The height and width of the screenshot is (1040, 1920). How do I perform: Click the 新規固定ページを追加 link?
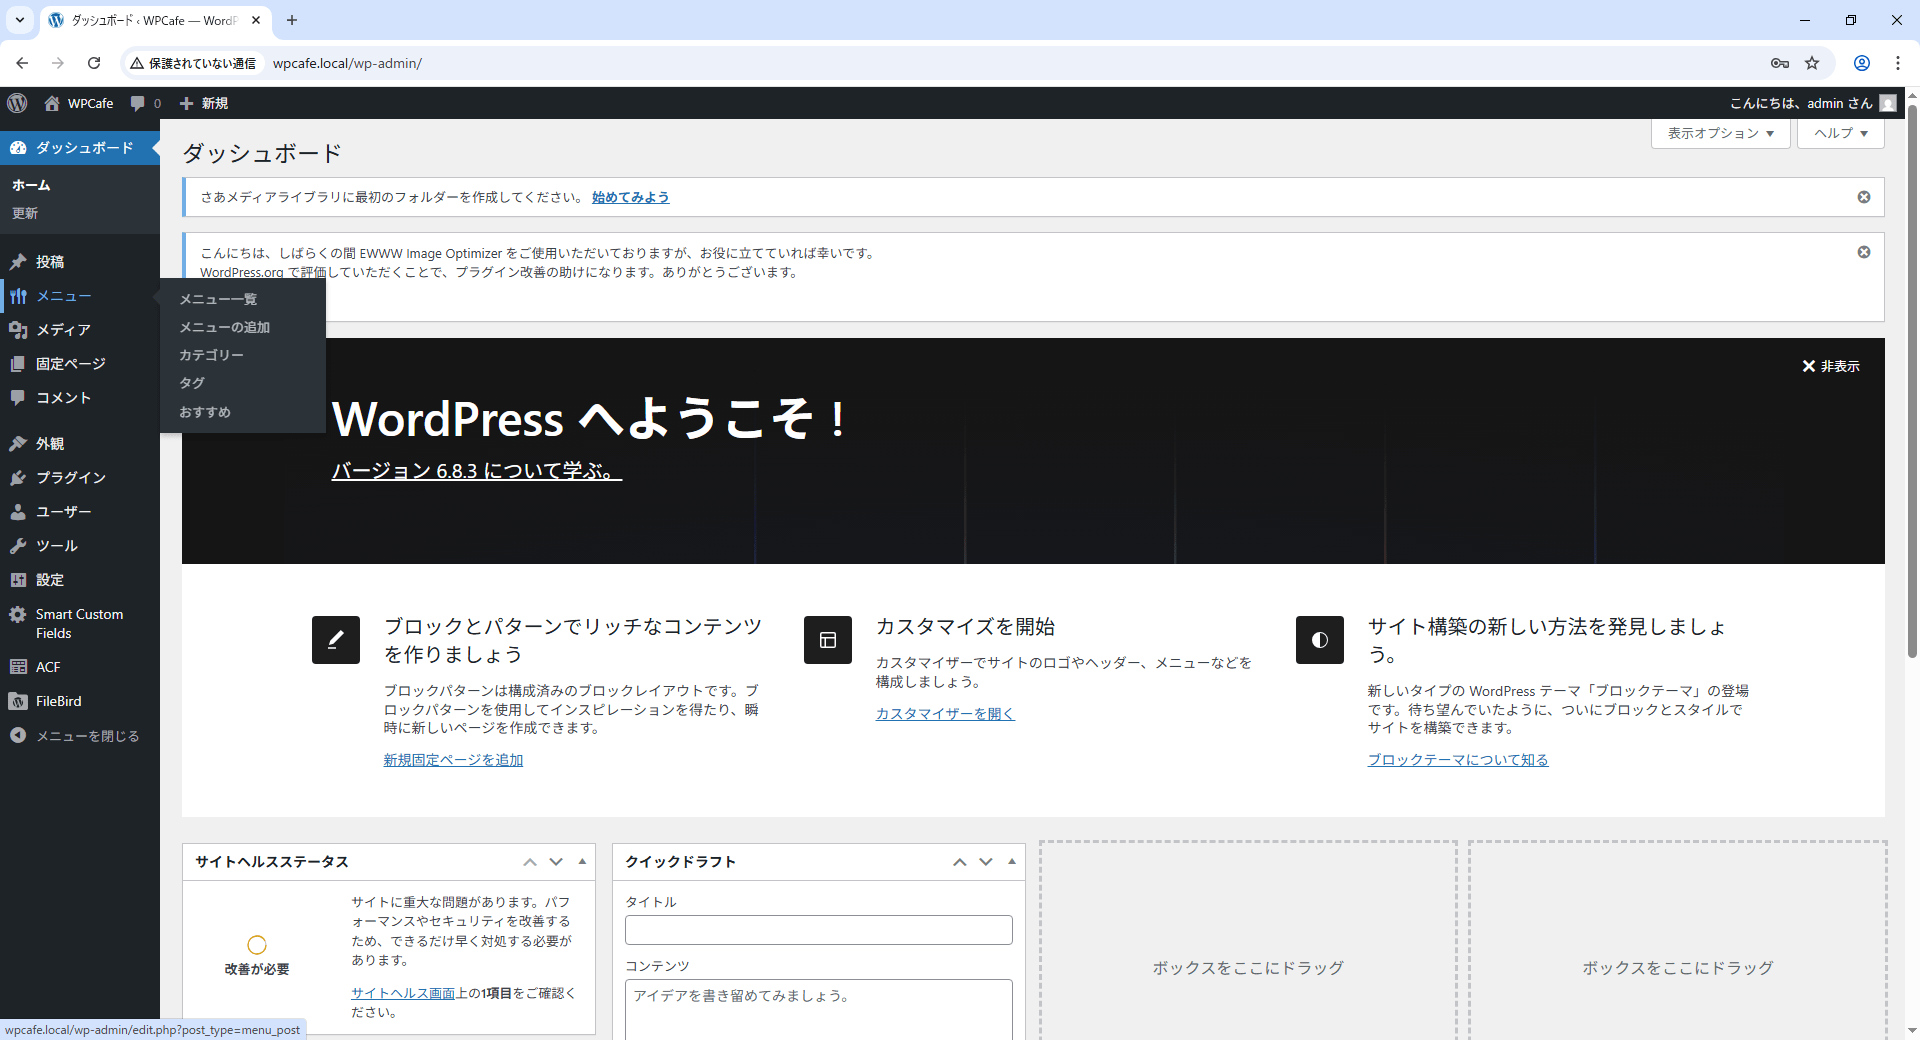point(453,760)
